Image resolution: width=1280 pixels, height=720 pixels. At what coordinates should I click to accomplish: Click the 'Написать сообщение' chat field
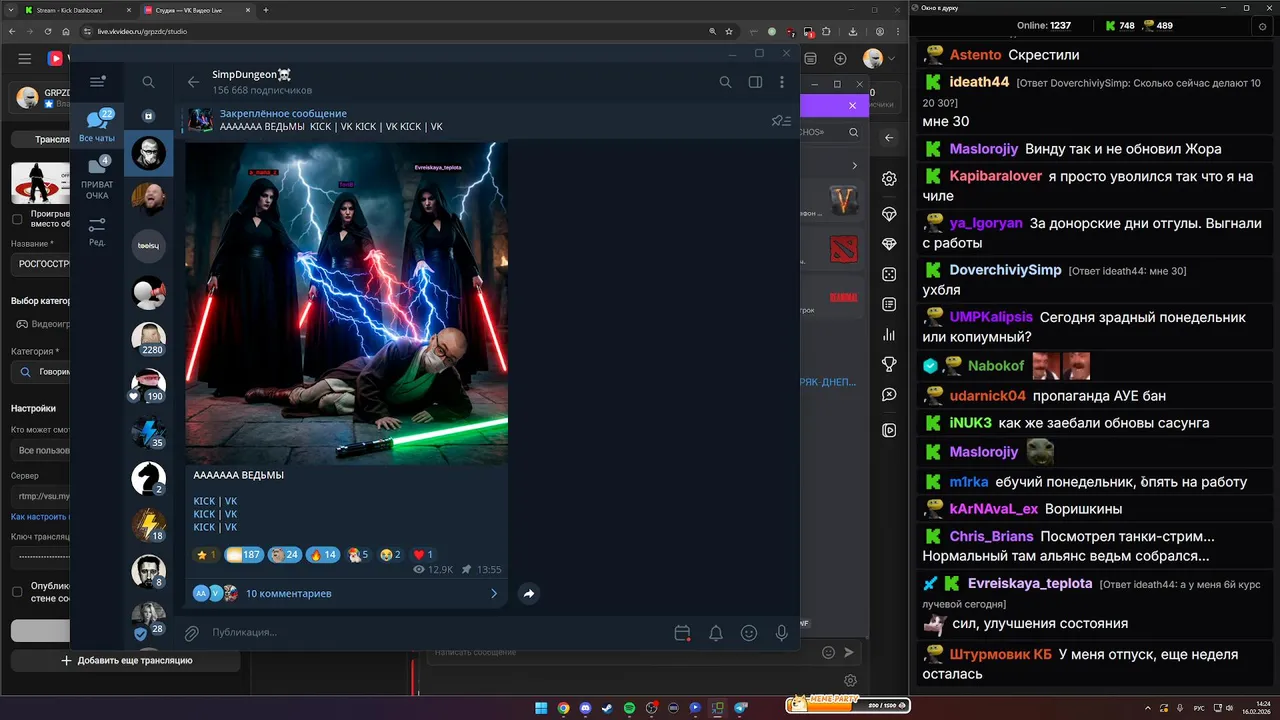click(620, 652)
